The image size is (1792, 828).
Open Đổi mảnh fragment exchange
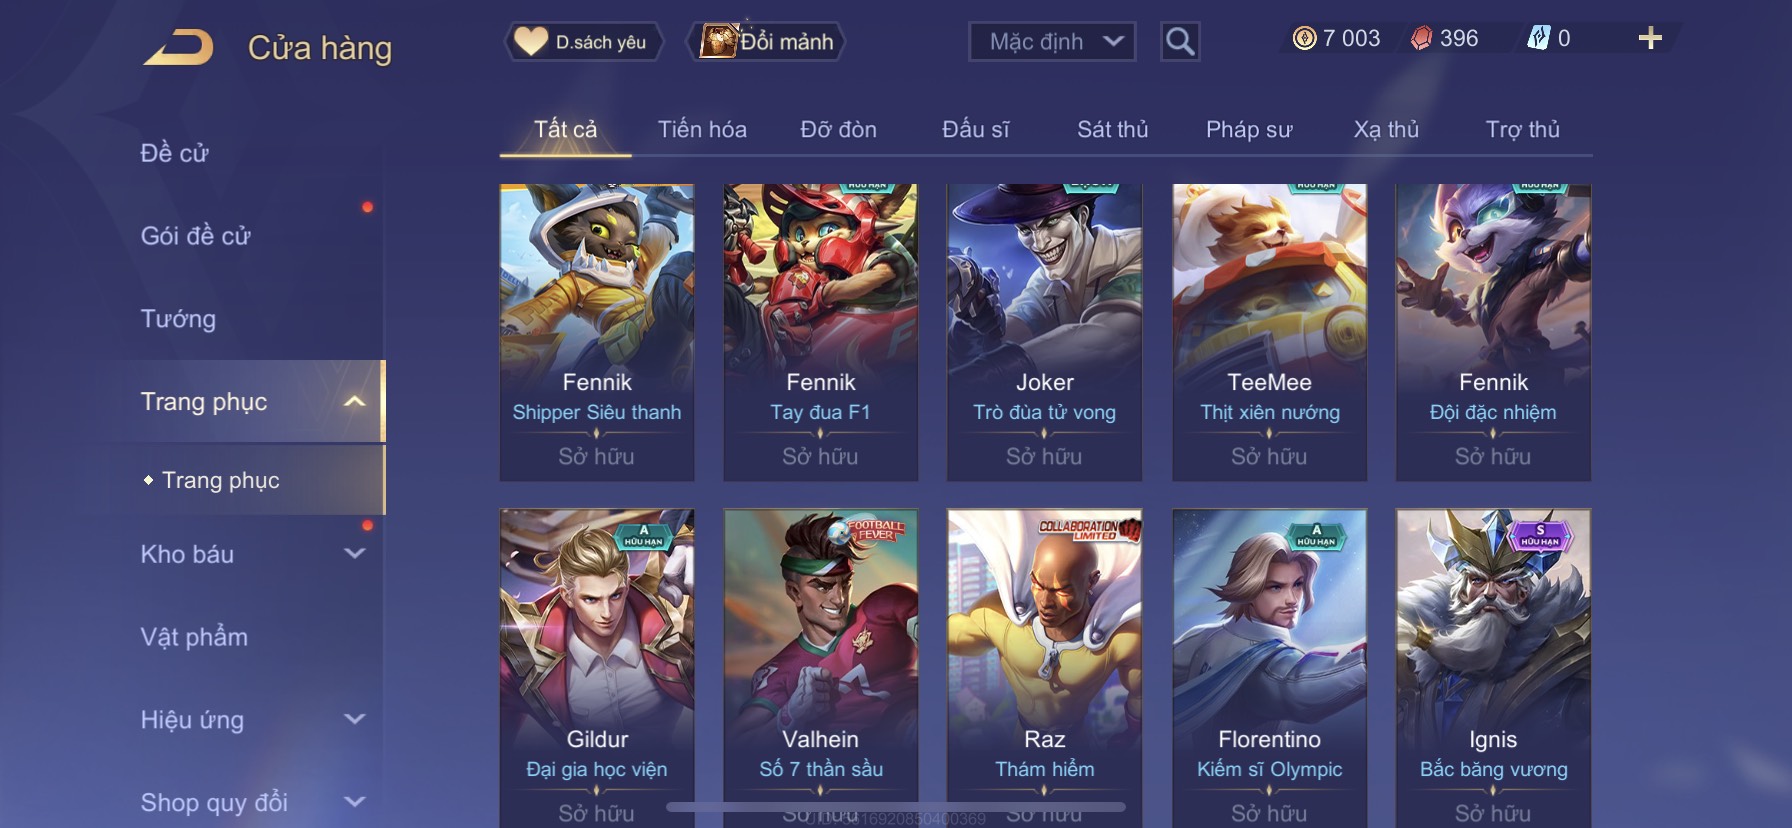point(767,42)
